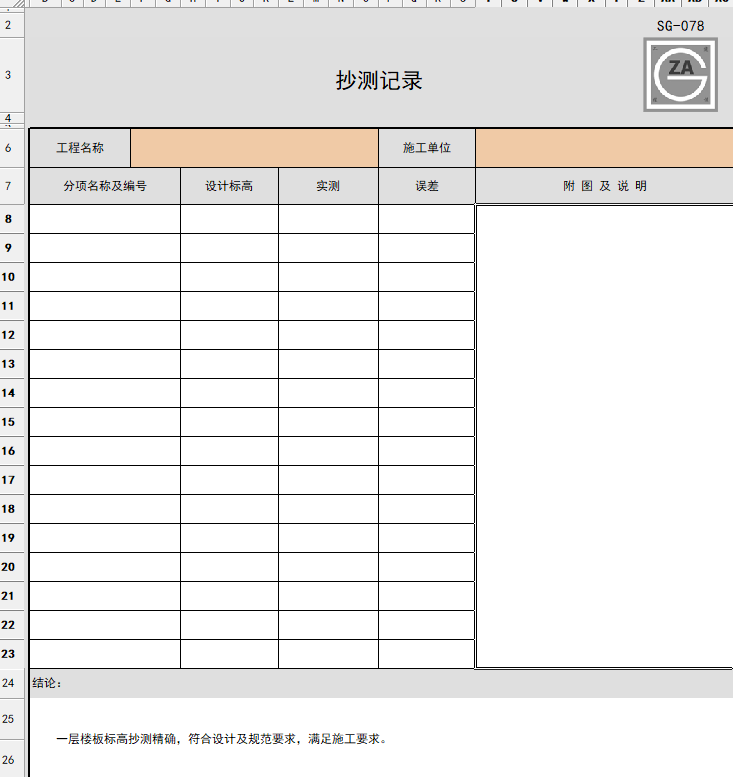Select row 7 via its row header
This screenshot has width=733, height=777.
tap(12, 186)
